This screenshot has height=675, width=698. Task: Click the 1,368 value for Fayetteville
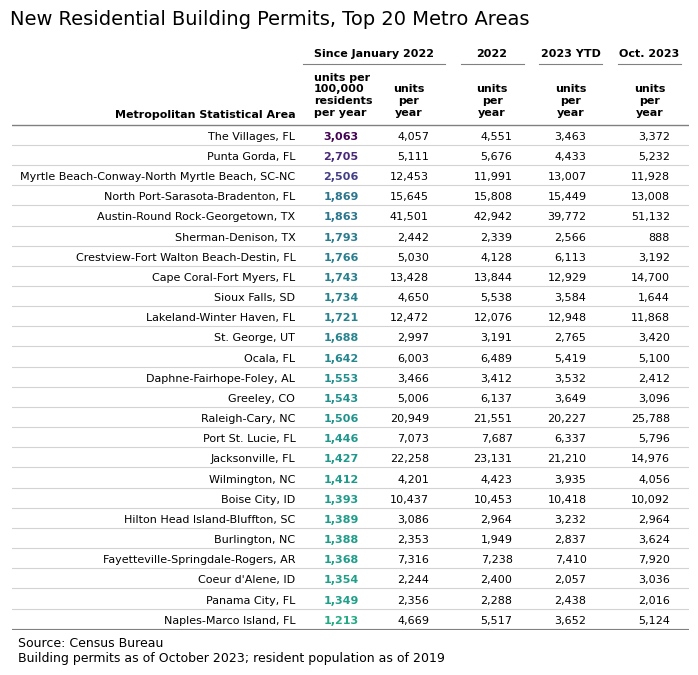341,560
